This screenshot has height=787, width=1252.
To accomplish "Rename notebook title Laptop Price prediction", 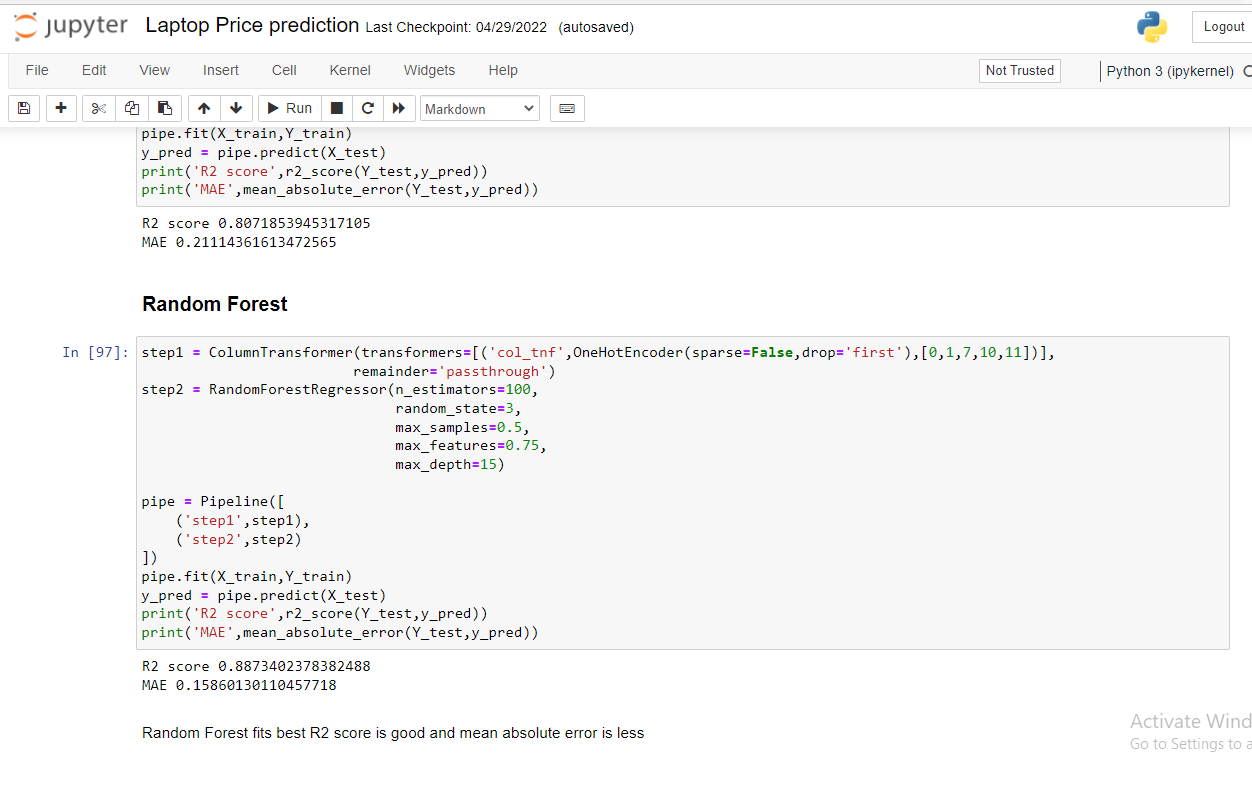I will pos(252,26).
